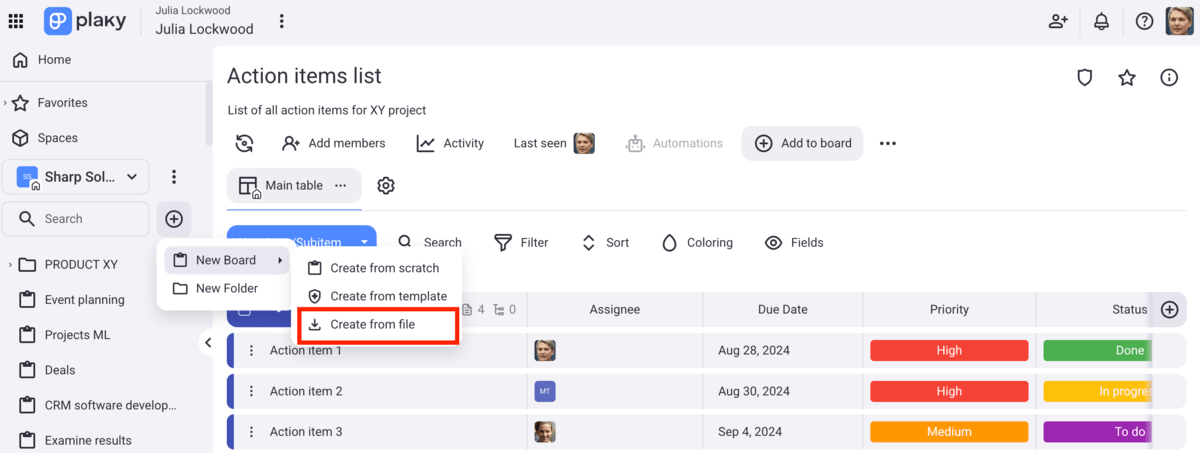Expand the Sharp Solutions space dropdown
This screenshot has width=1200, height=453.
coord(131,177)
